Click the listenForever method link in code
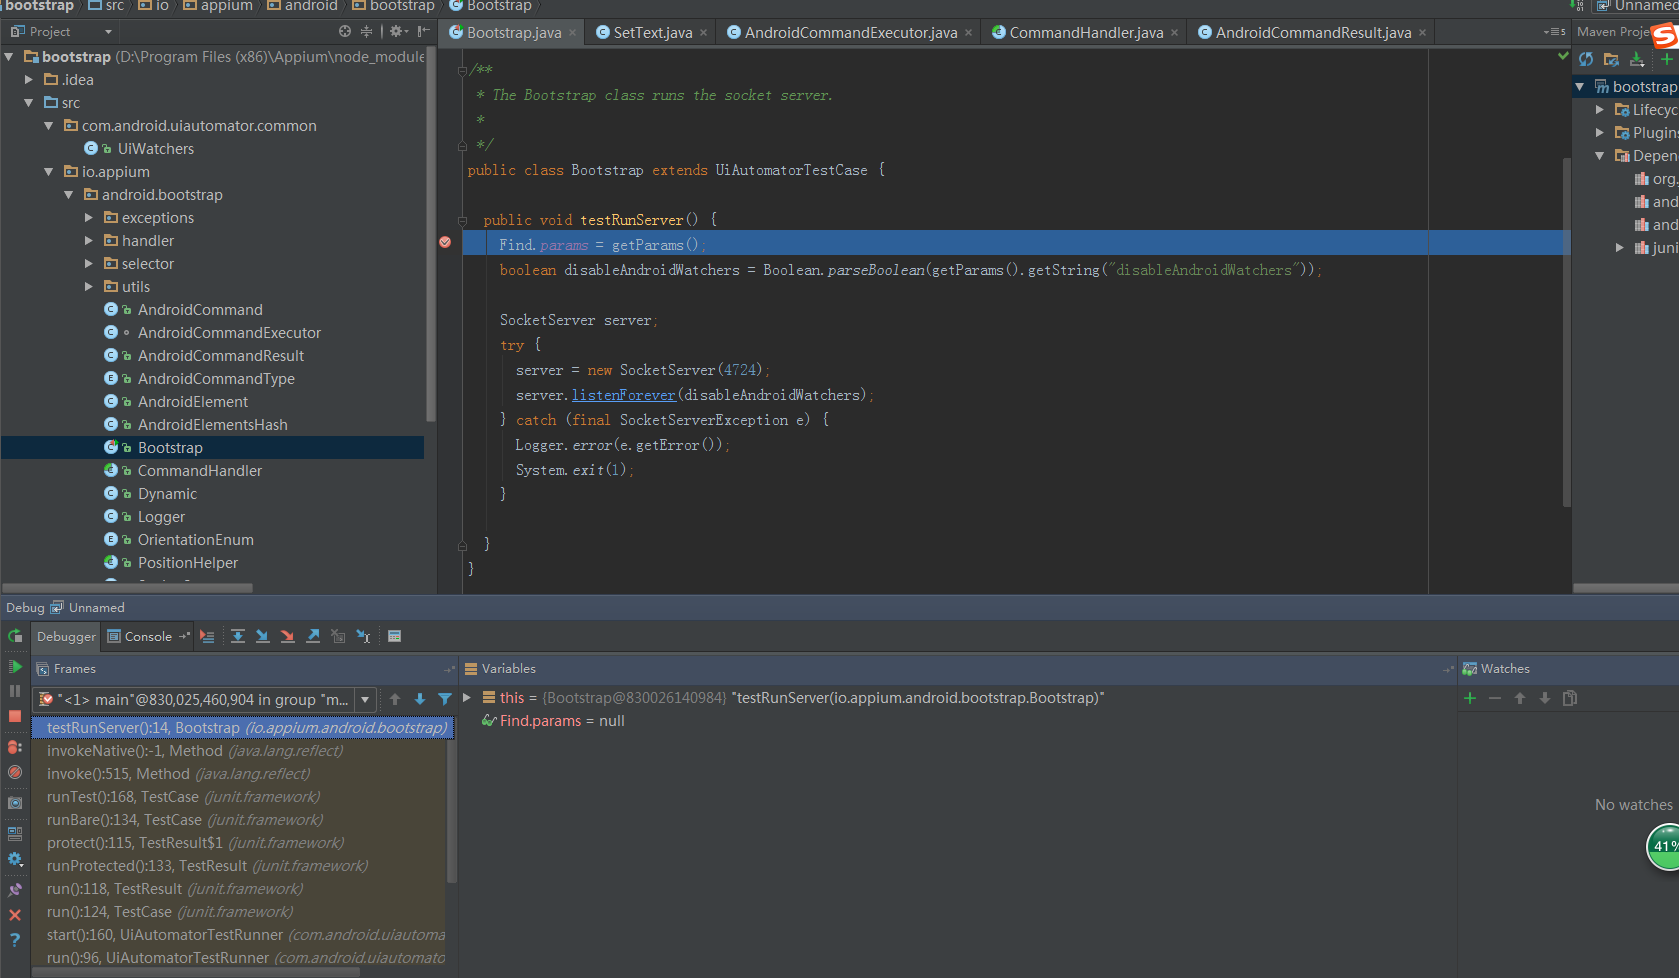The image size is (1679, 978). pos(624,395)
